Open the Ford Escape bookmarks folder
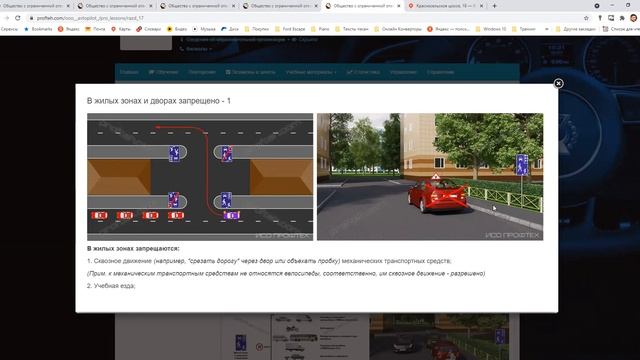640x360 pixels. [290, 29]
